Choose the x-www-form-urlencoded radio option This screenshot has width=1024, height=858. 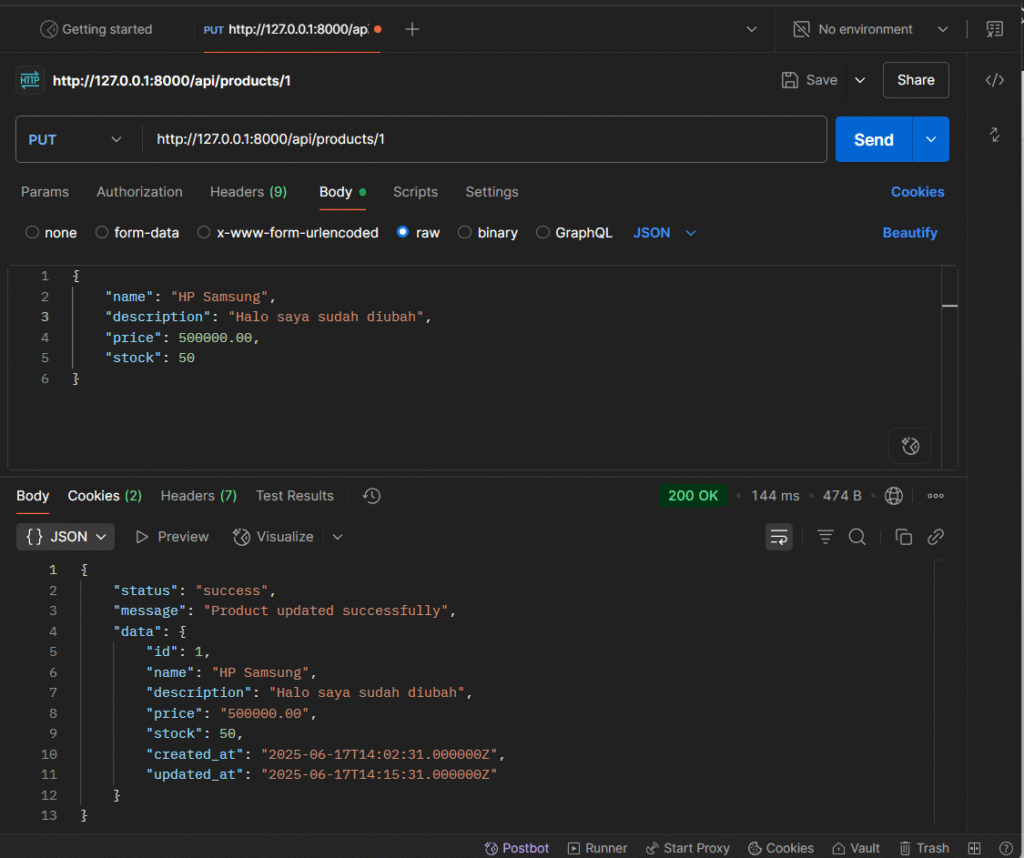click(x=288, y=233)
